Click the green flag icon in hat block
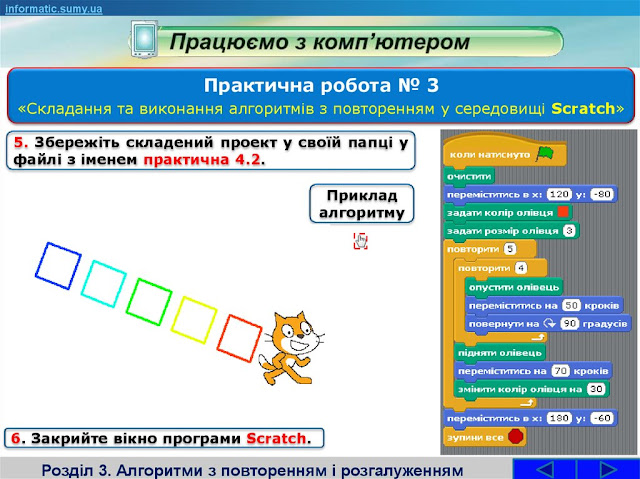The width and height of the screenshot is (640, 479). tap(545, 153)
